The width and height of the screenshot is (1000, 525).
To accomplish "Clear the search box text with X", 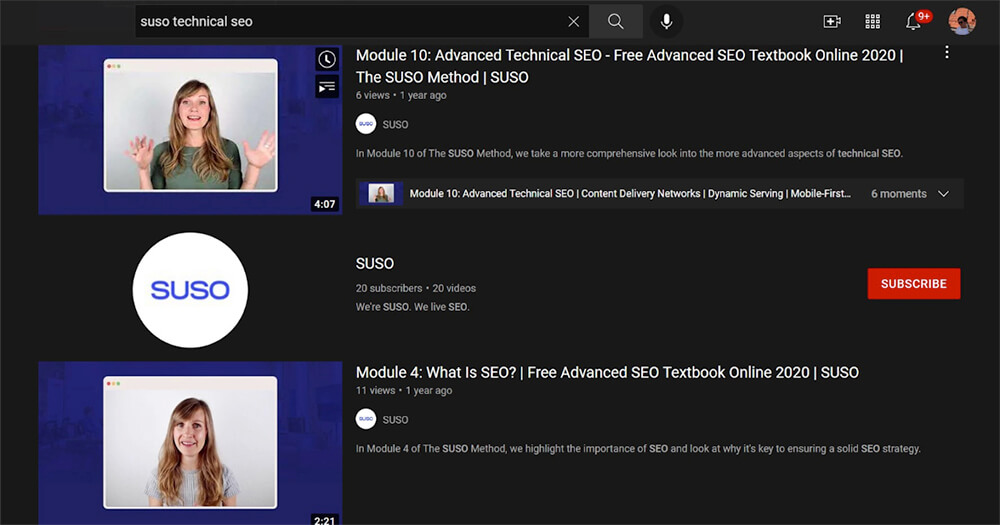I will click(x=573, y=22).
